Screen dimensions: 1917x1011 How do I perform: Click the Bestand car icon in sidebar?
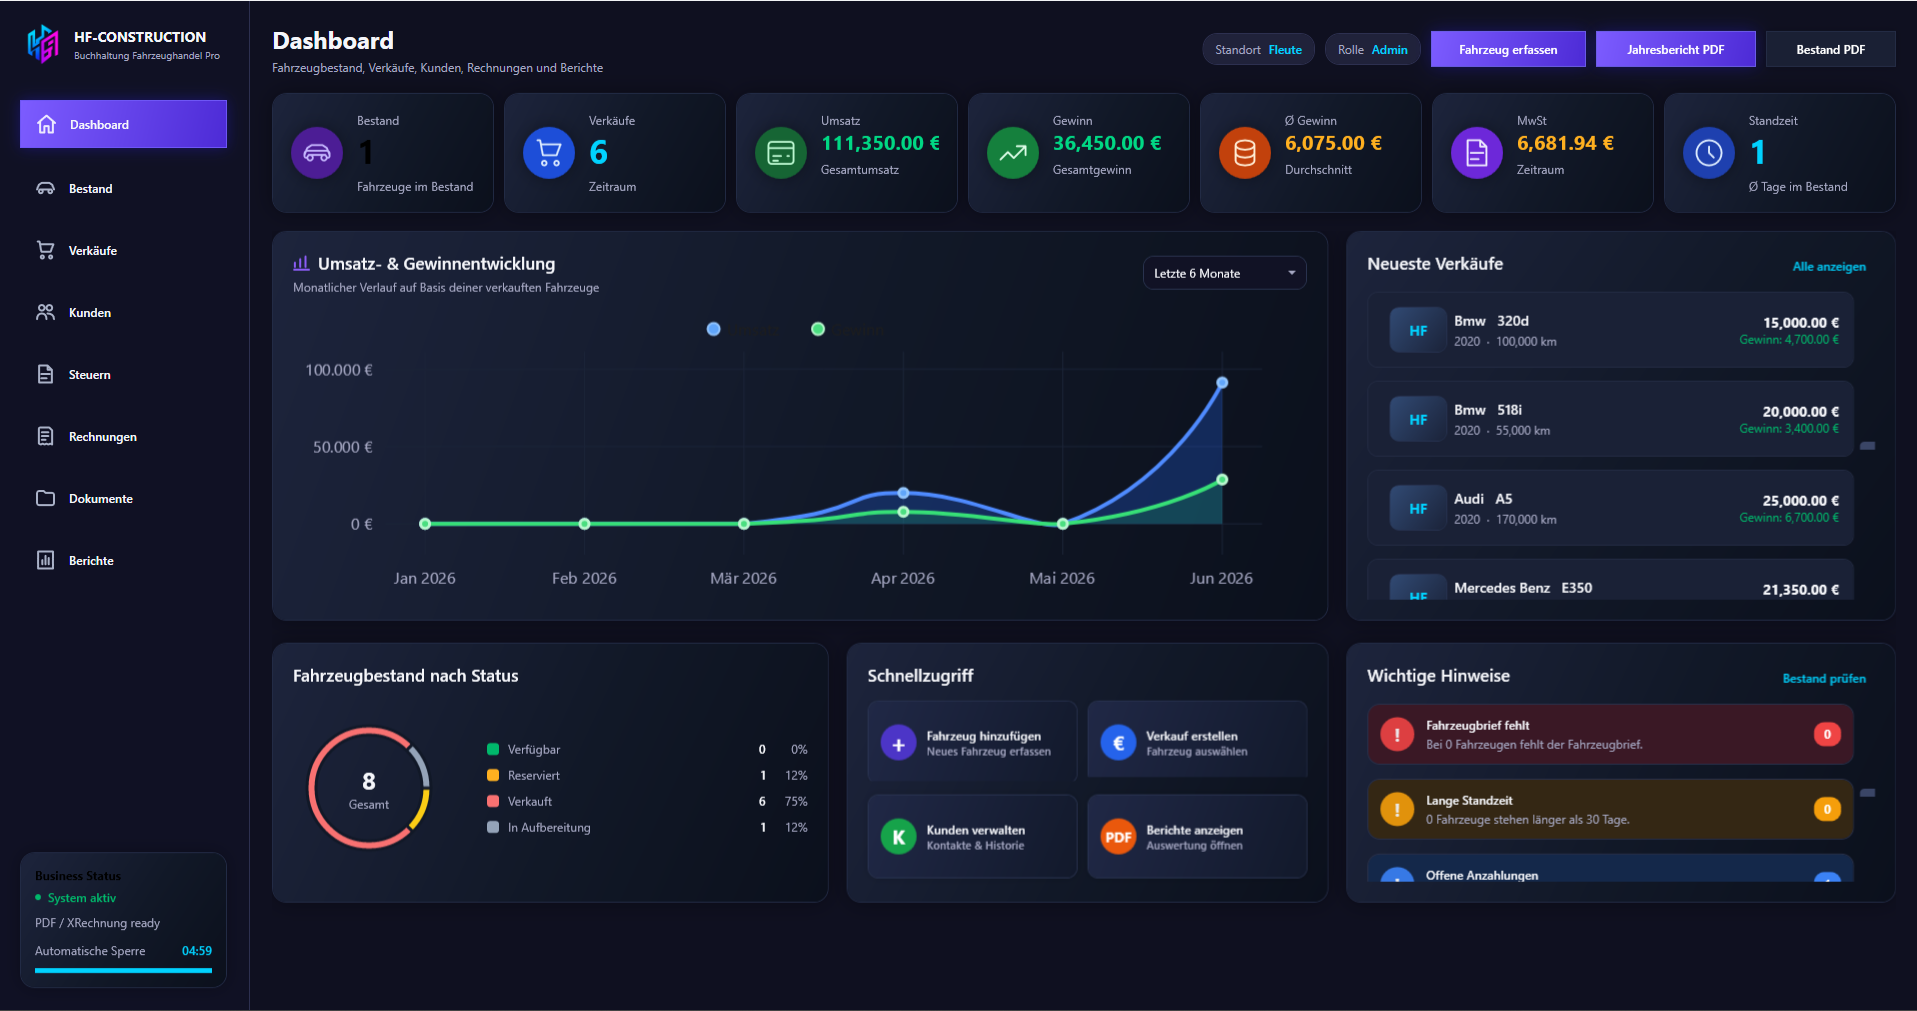pyautogui.click(x=46, y=188)
